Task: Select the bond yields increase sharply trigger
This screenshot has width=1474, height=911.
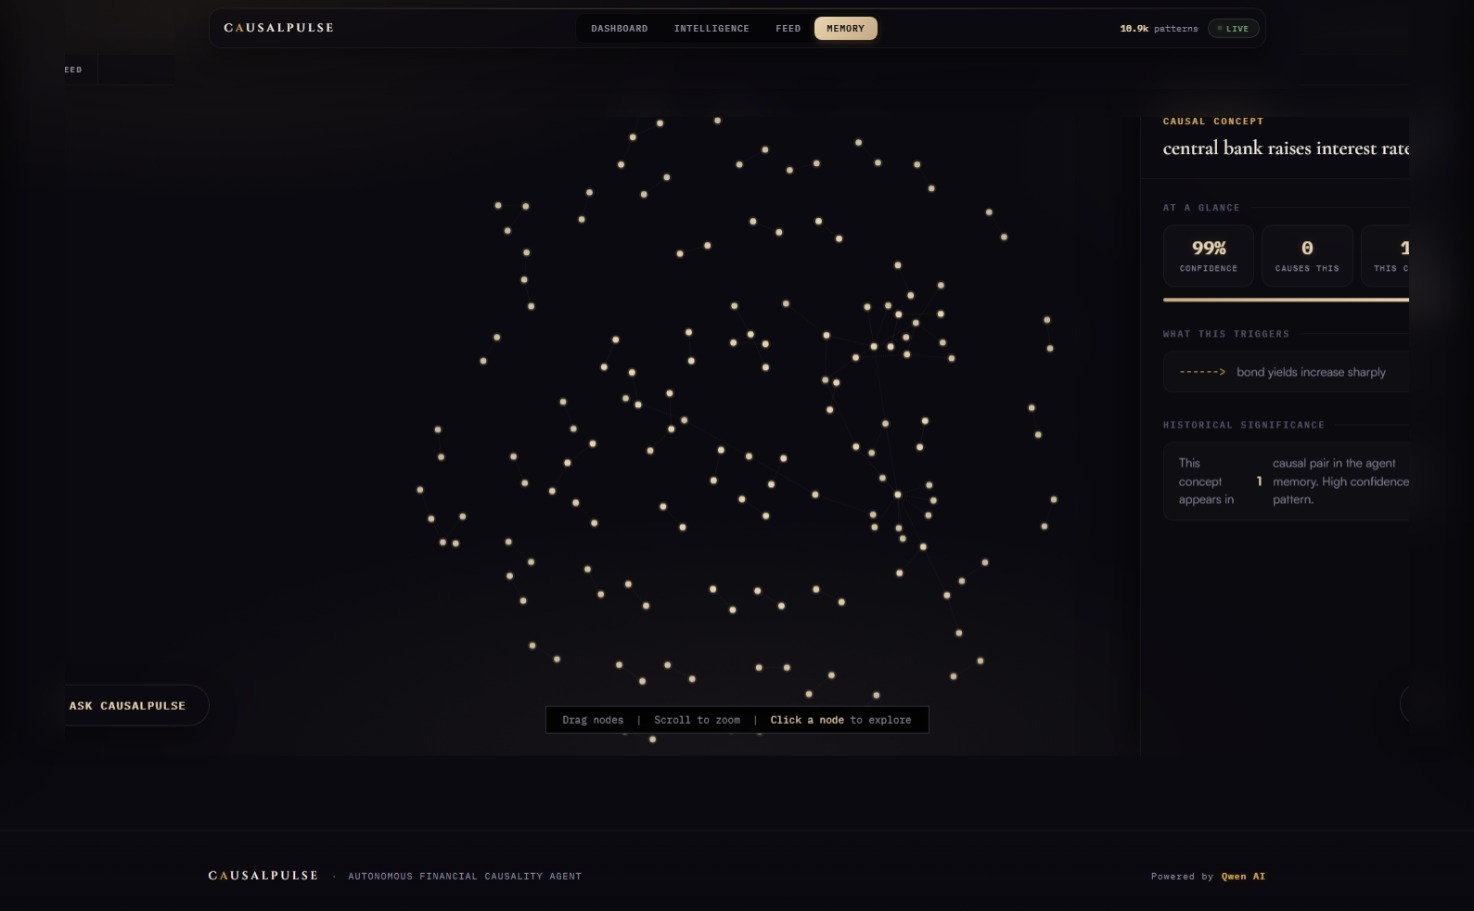Action: coord(1286,372)
